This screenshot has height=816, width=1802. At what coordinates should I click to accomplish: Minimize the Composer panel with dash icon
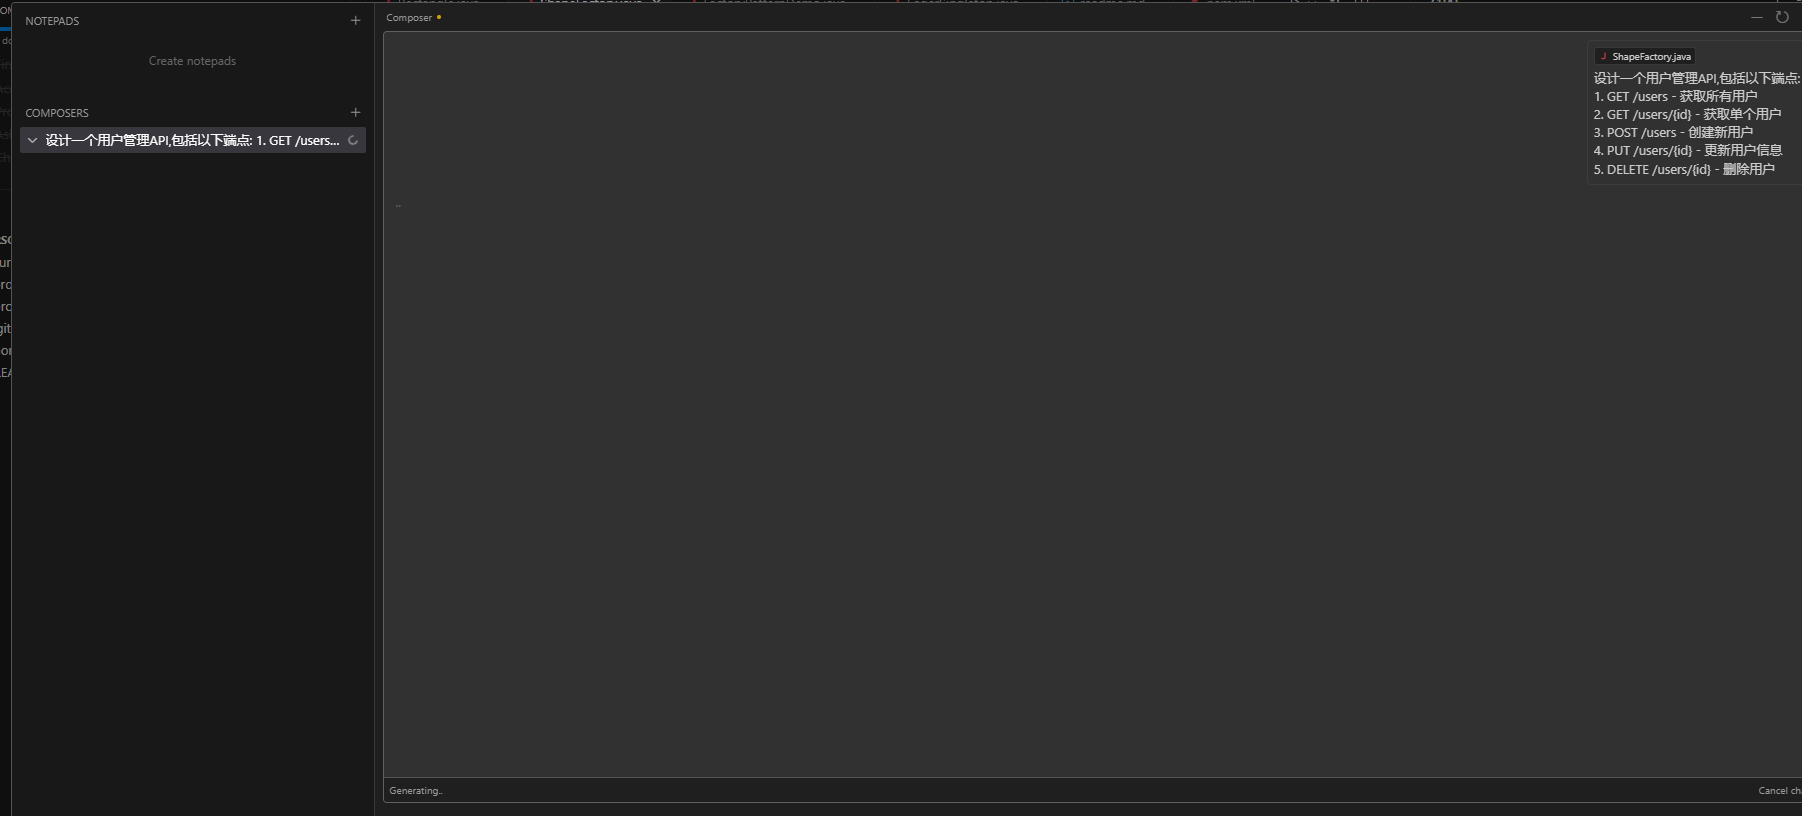[x=1756, y=17]
